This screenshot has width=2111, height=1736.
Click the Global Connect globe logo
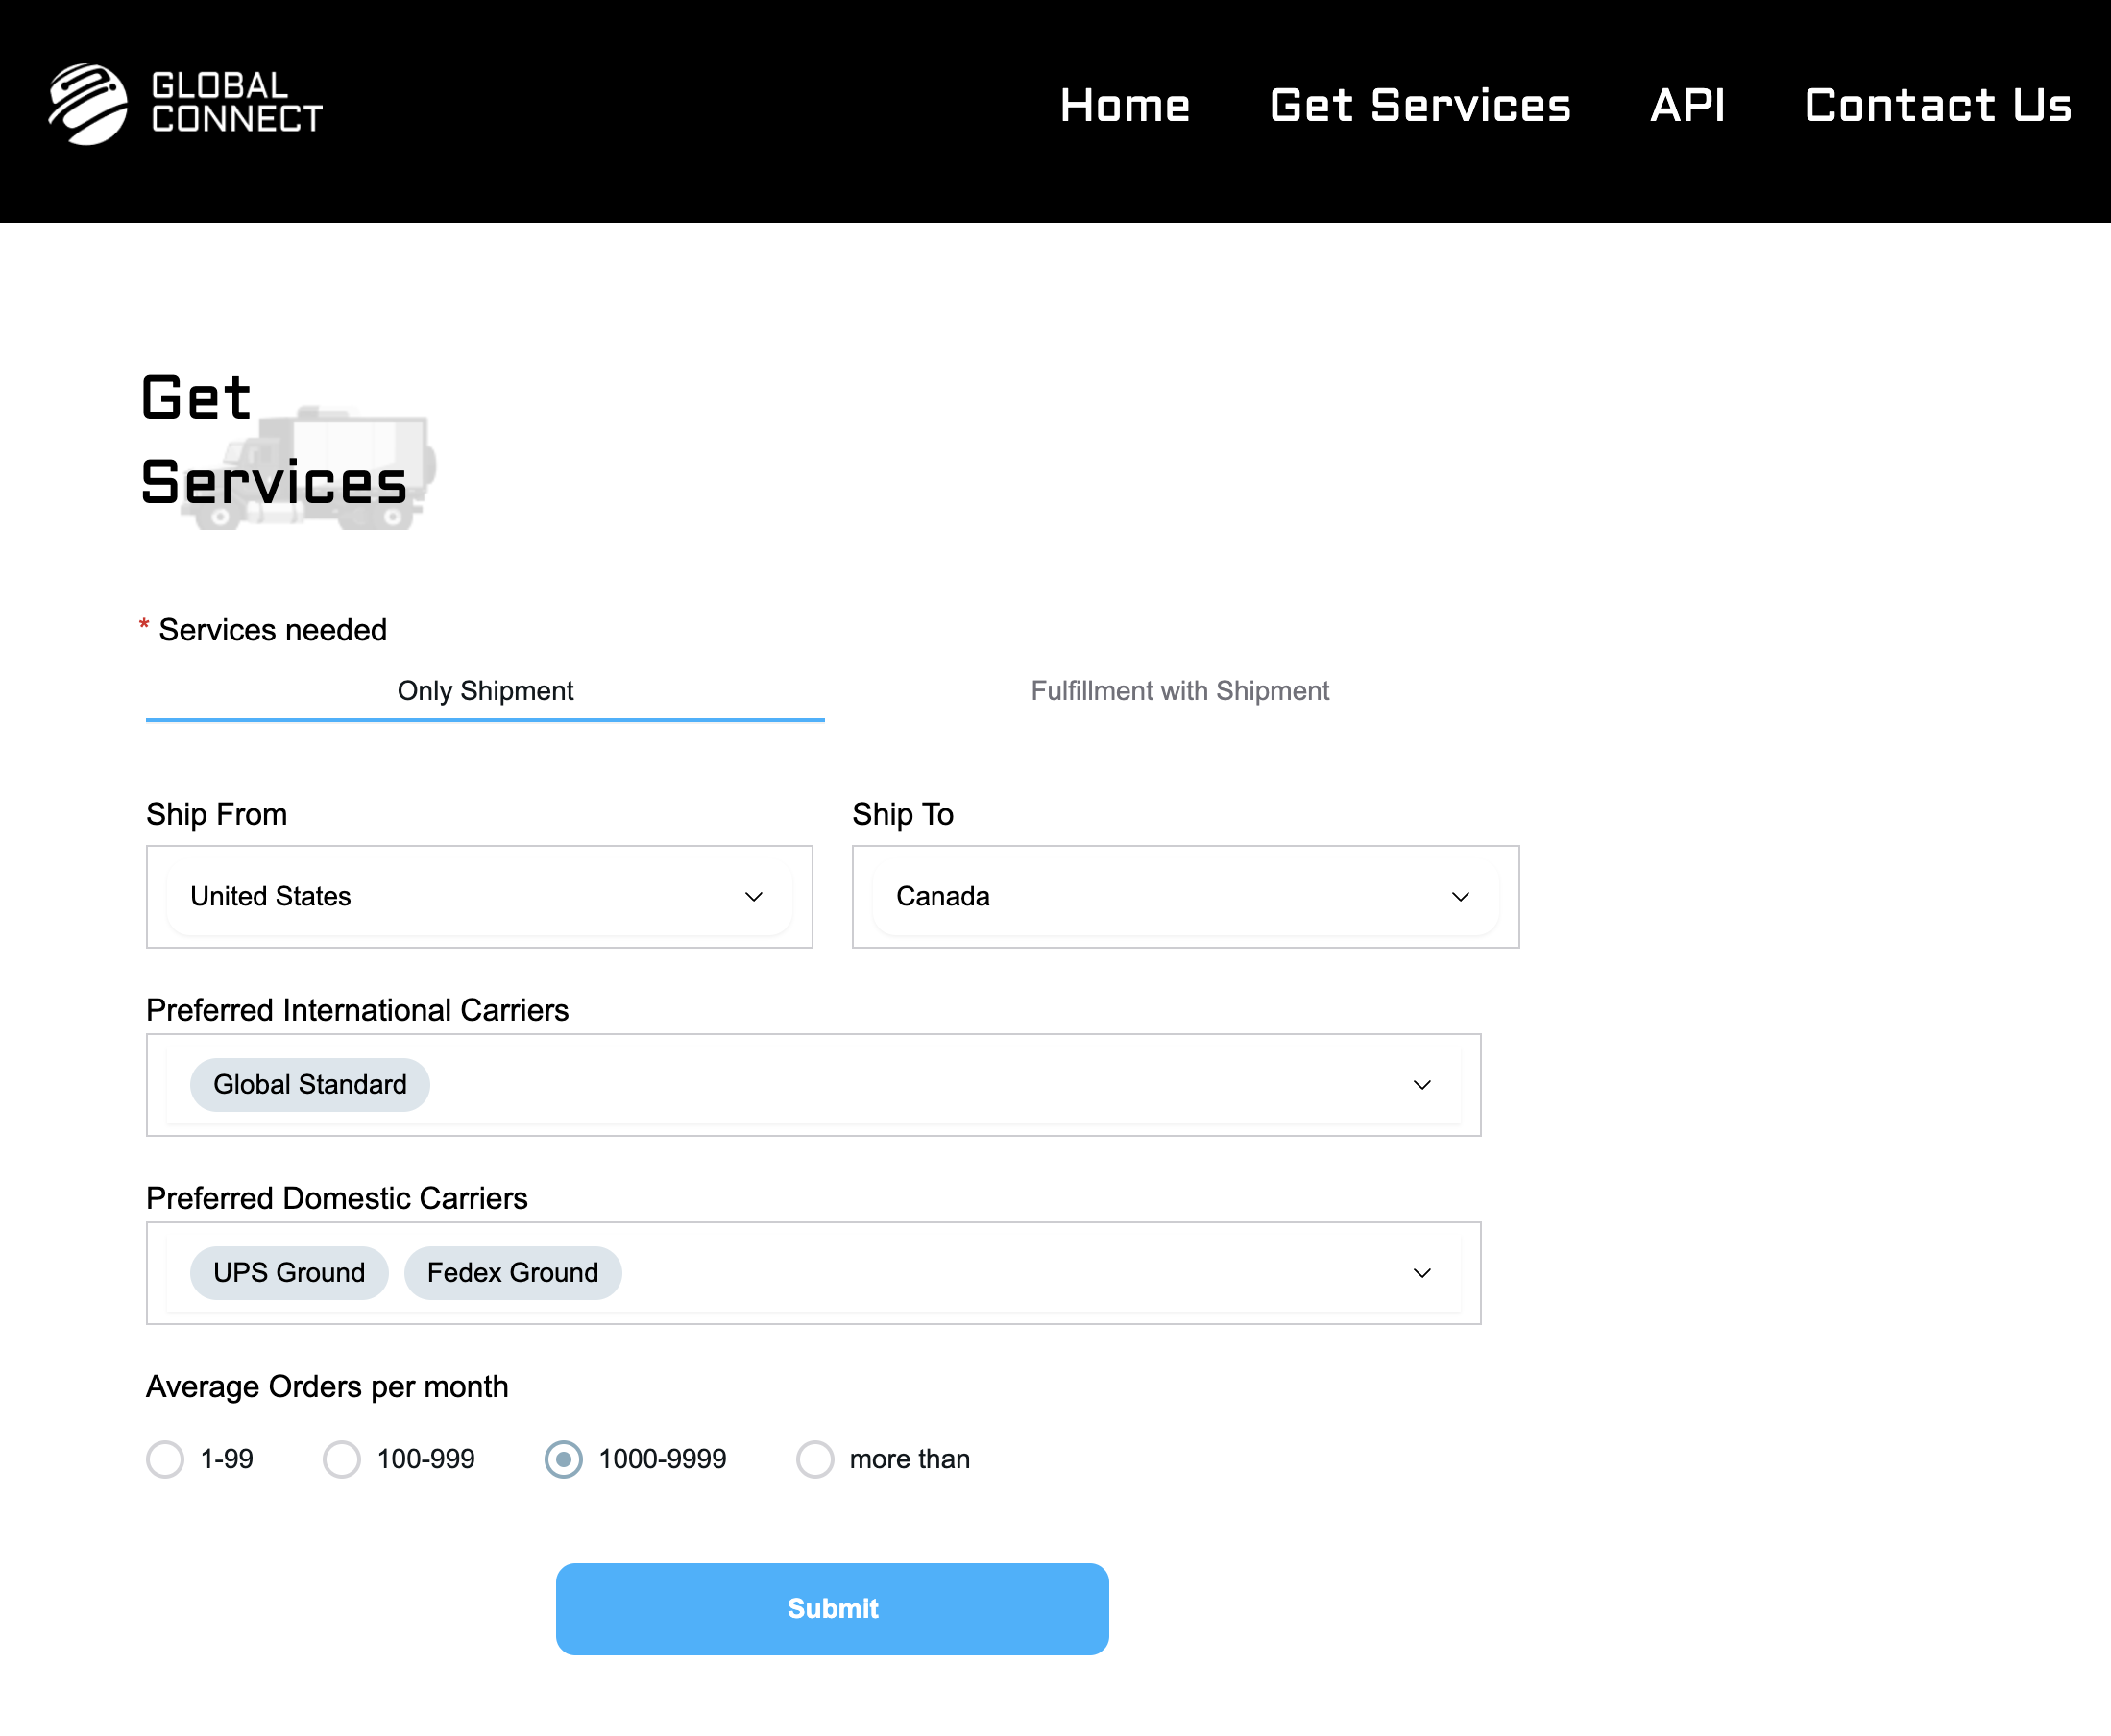(88, 104)
